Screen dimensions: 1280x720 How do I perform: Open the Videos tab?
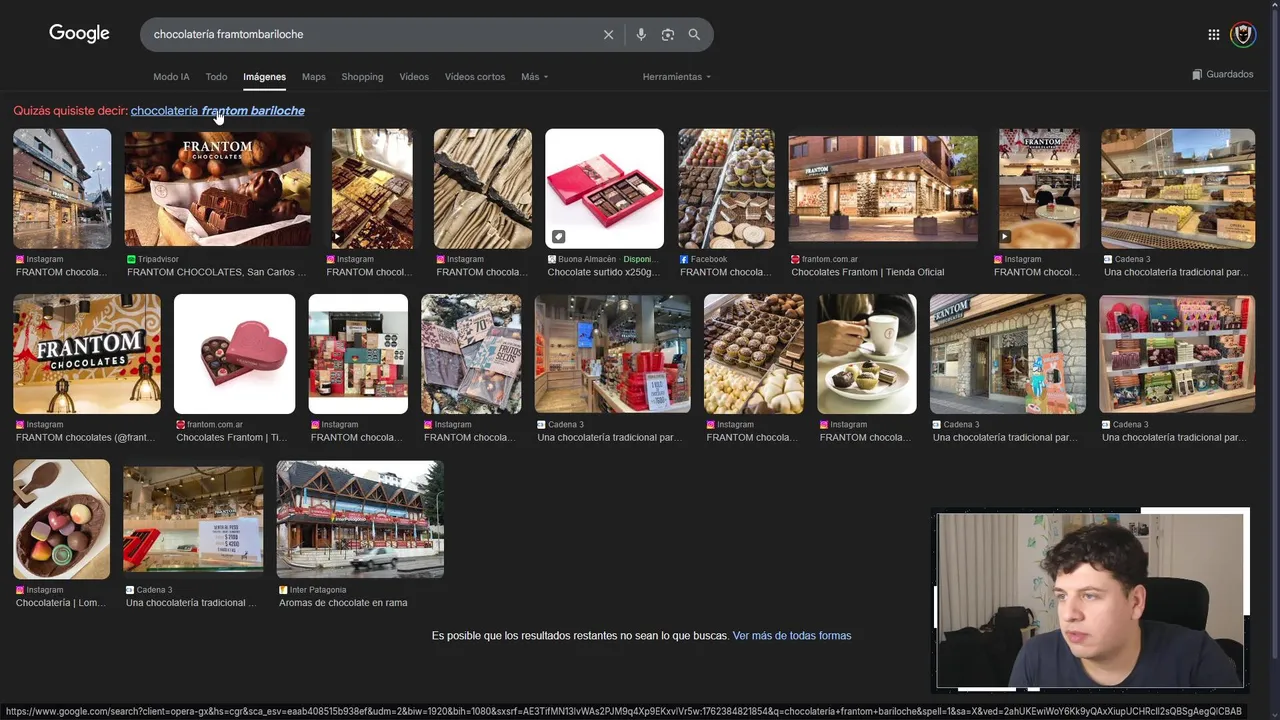coord(414,77)
